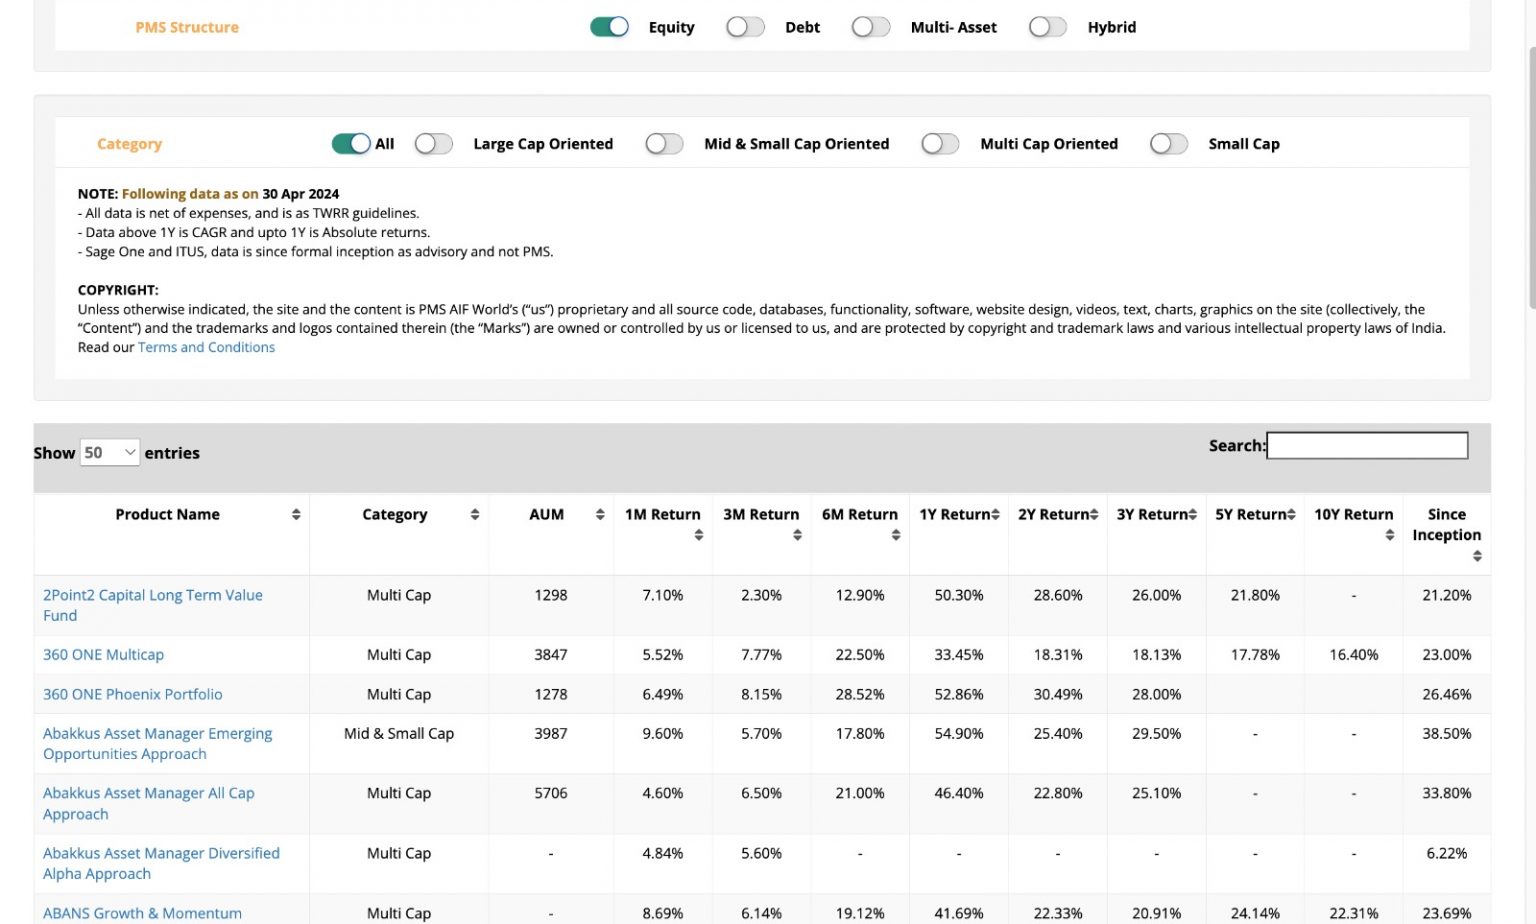Open Abakkus Diversified Alpha Approach link
Screen dimensions: 1536x924
click(x=161, y=863)
